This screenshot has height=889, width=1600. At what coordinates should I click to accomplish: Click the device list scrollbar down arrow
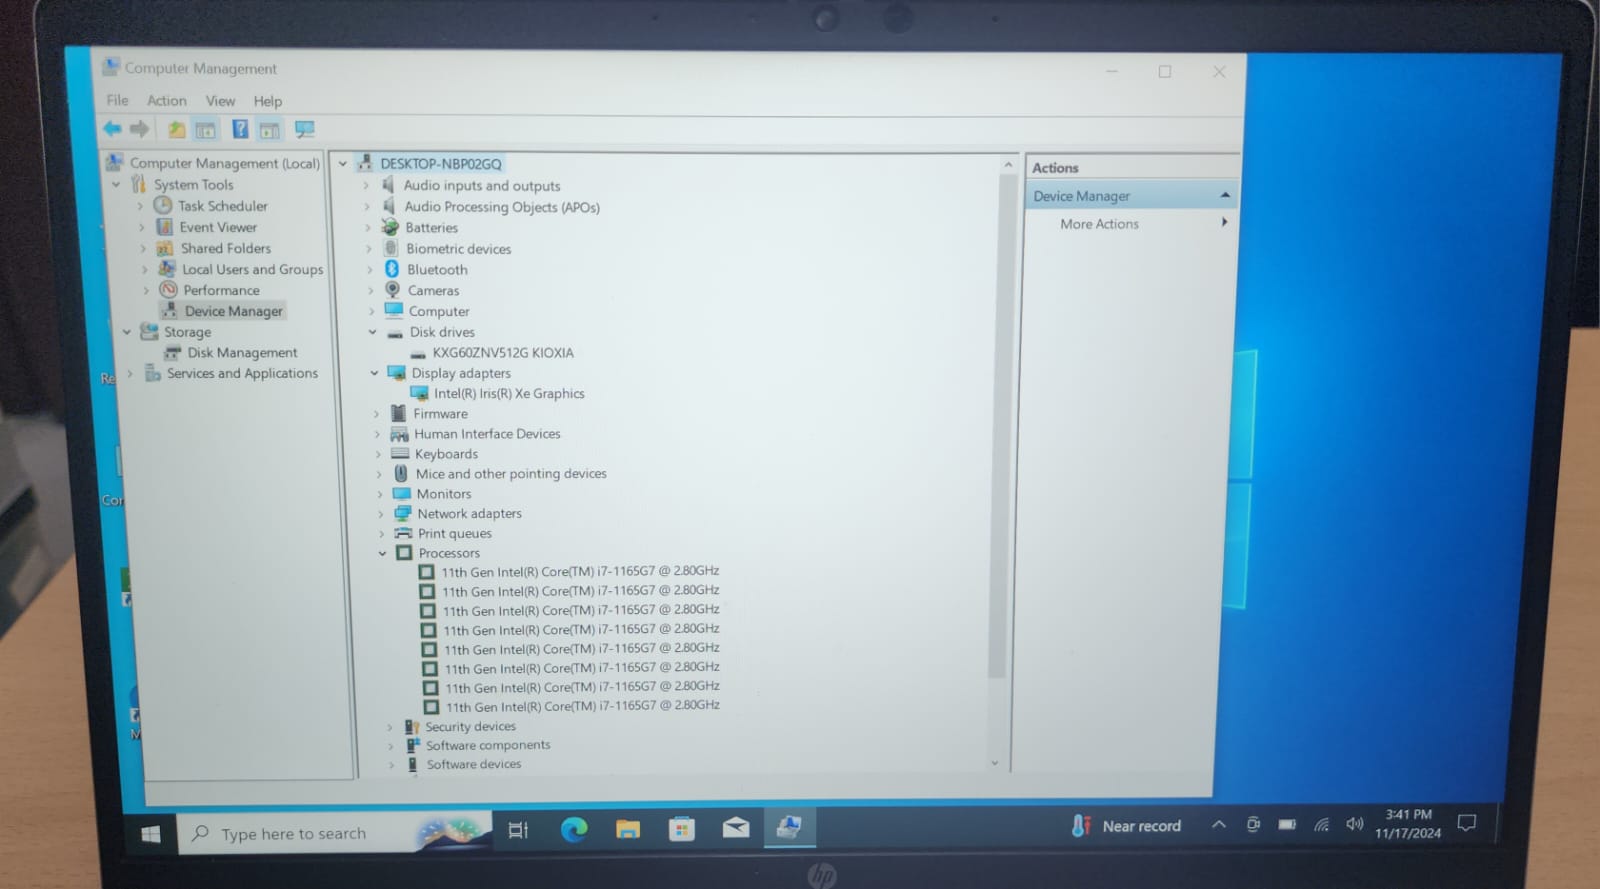(994, 763)
